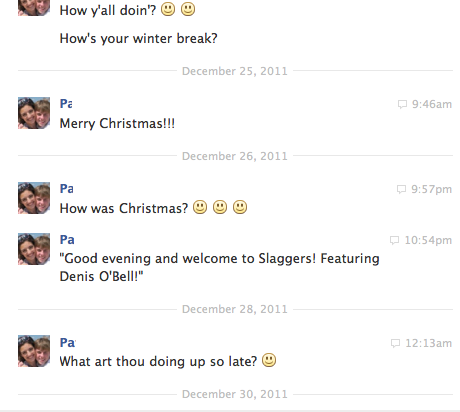The width and height of the screenshot is (460, 412).
Task: Click the December 25, 2011 date divider
Action: pos(235,71)
